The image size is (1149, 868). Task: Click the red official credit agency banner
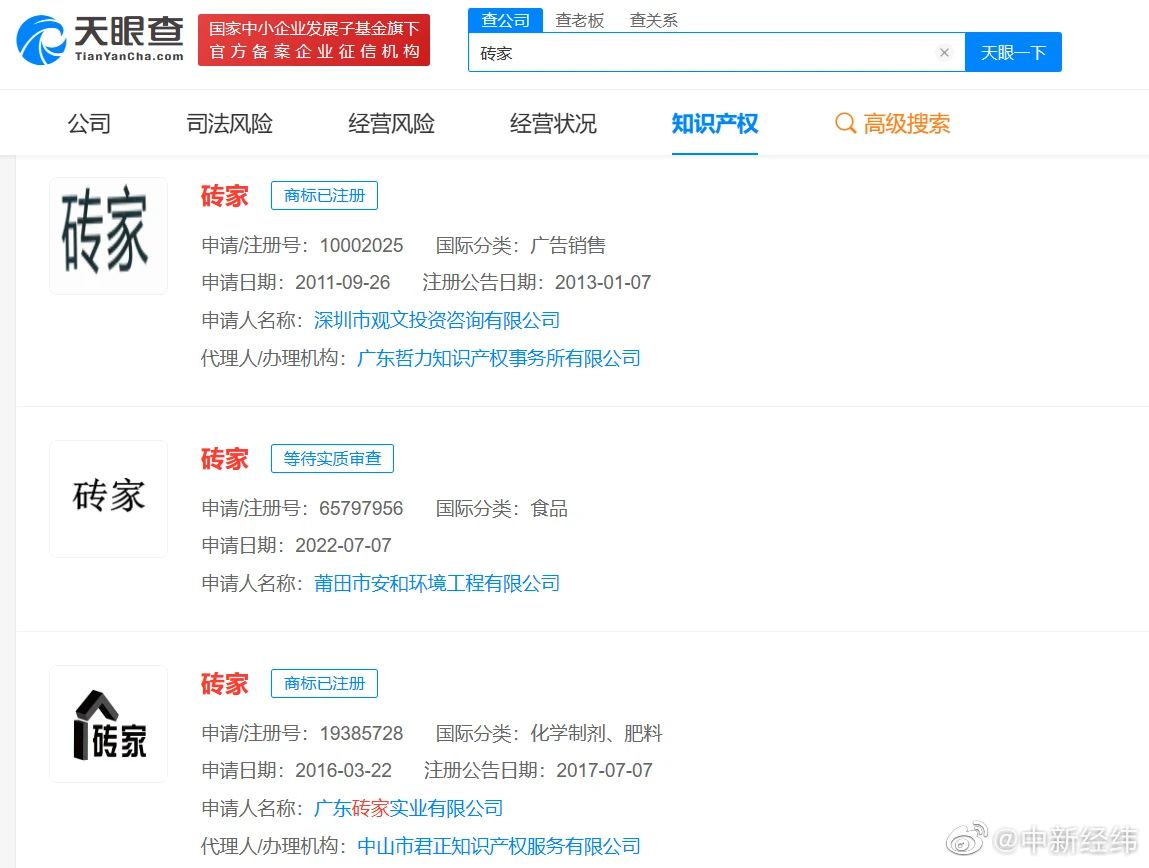[314, 40]
